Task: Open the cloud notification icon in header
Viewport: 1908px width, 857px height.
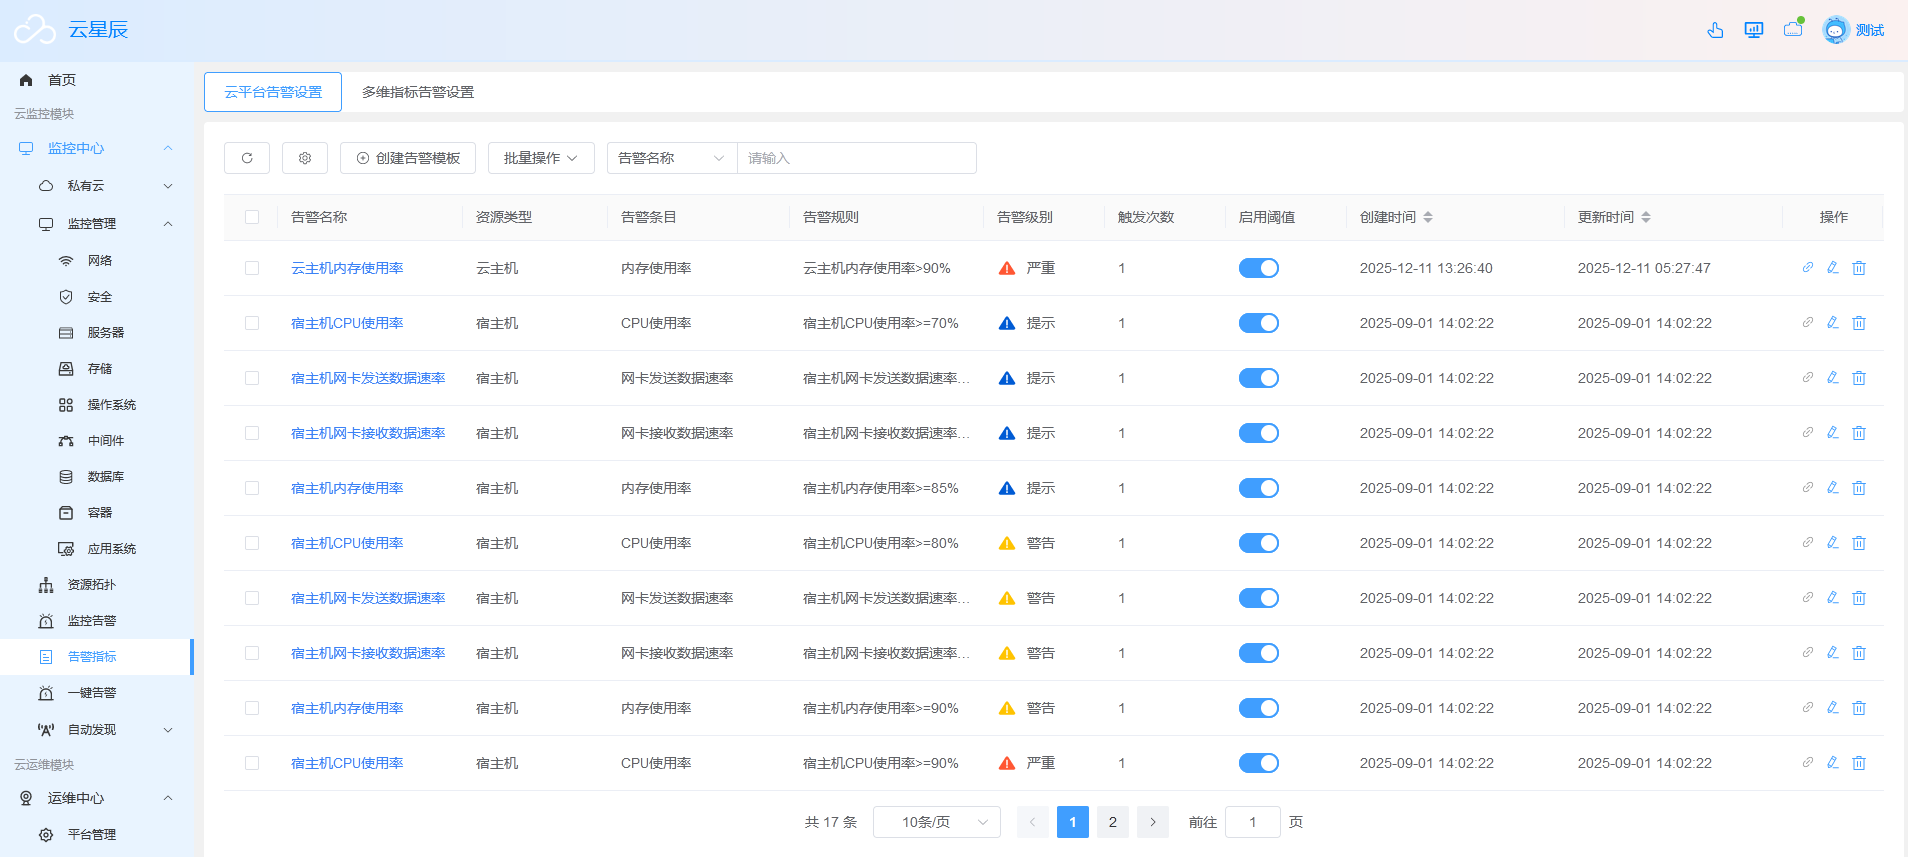Action: (x=1793, y=28)
